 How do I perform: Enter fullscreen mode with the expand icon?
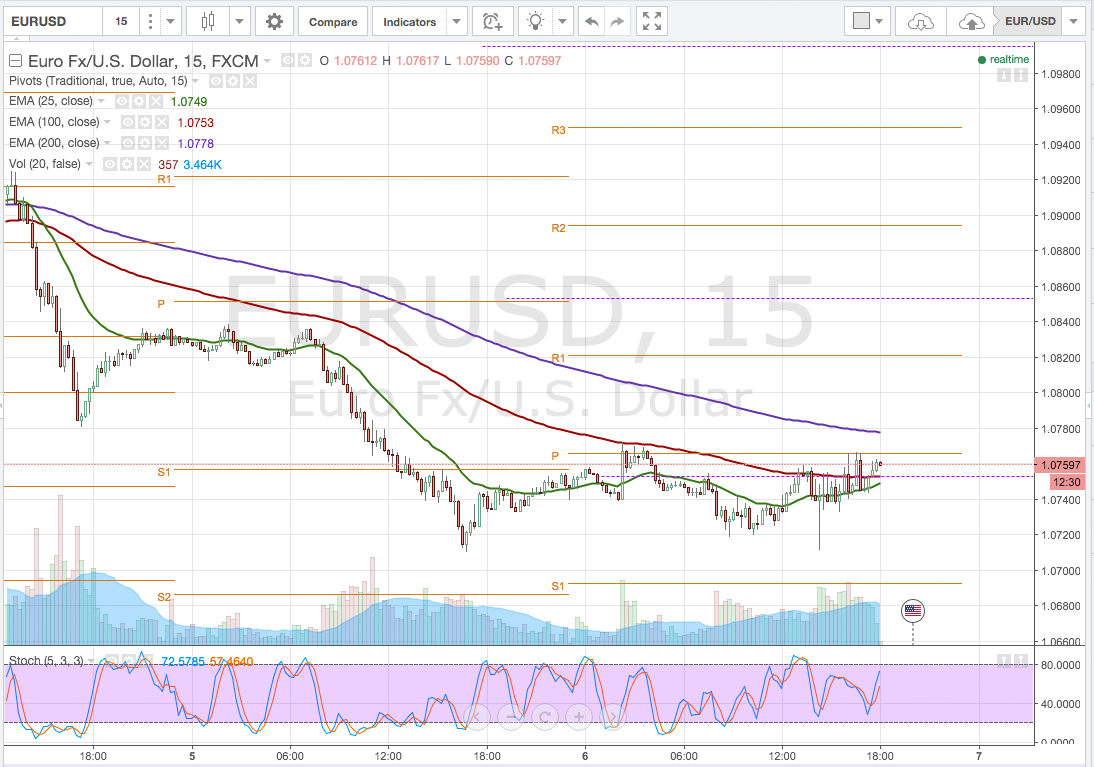point(652,20)
